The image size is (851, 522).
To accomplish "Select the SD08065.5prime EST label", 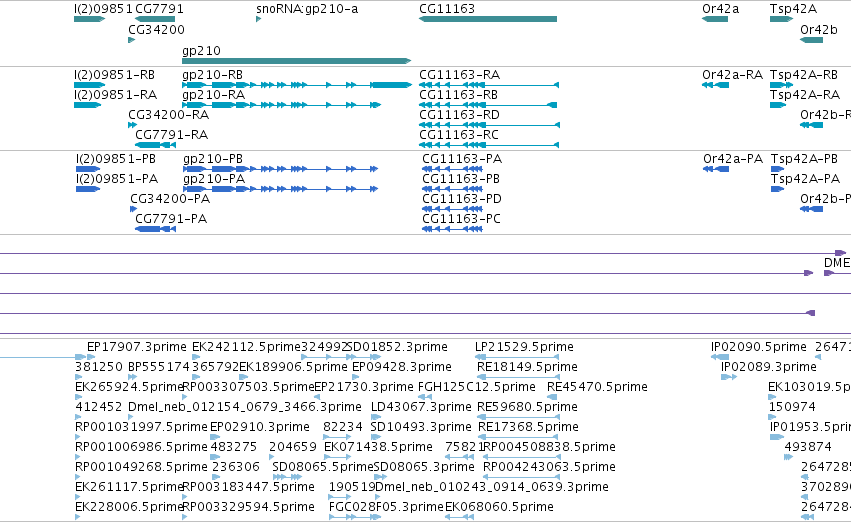I will pos(323,468).
